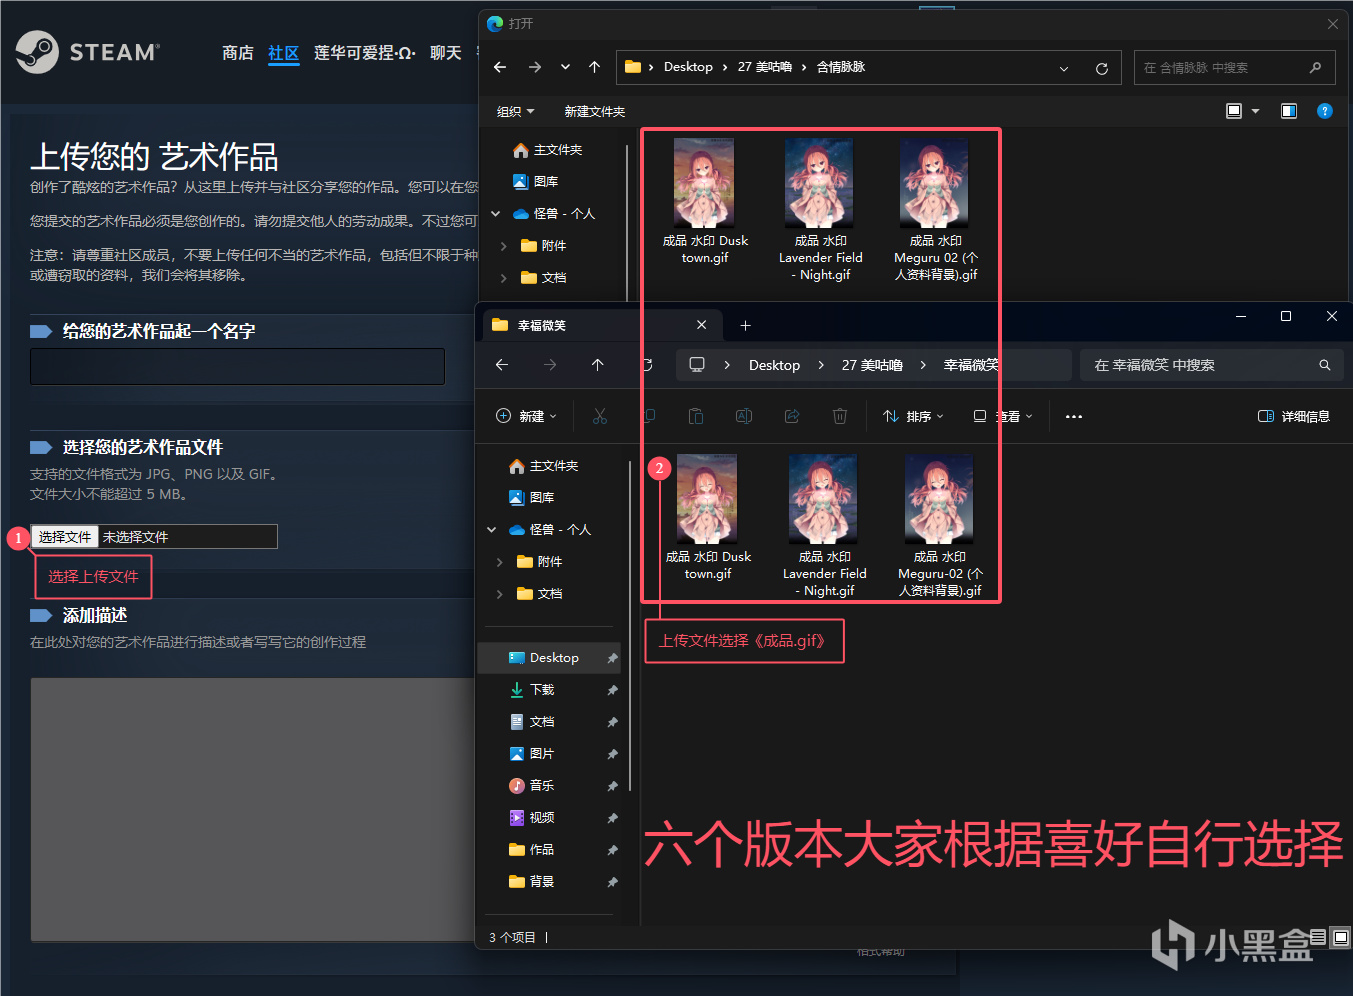Rename using the Explorer toolbar icon
Screen dimensions: 1353x996
[744, 416]
